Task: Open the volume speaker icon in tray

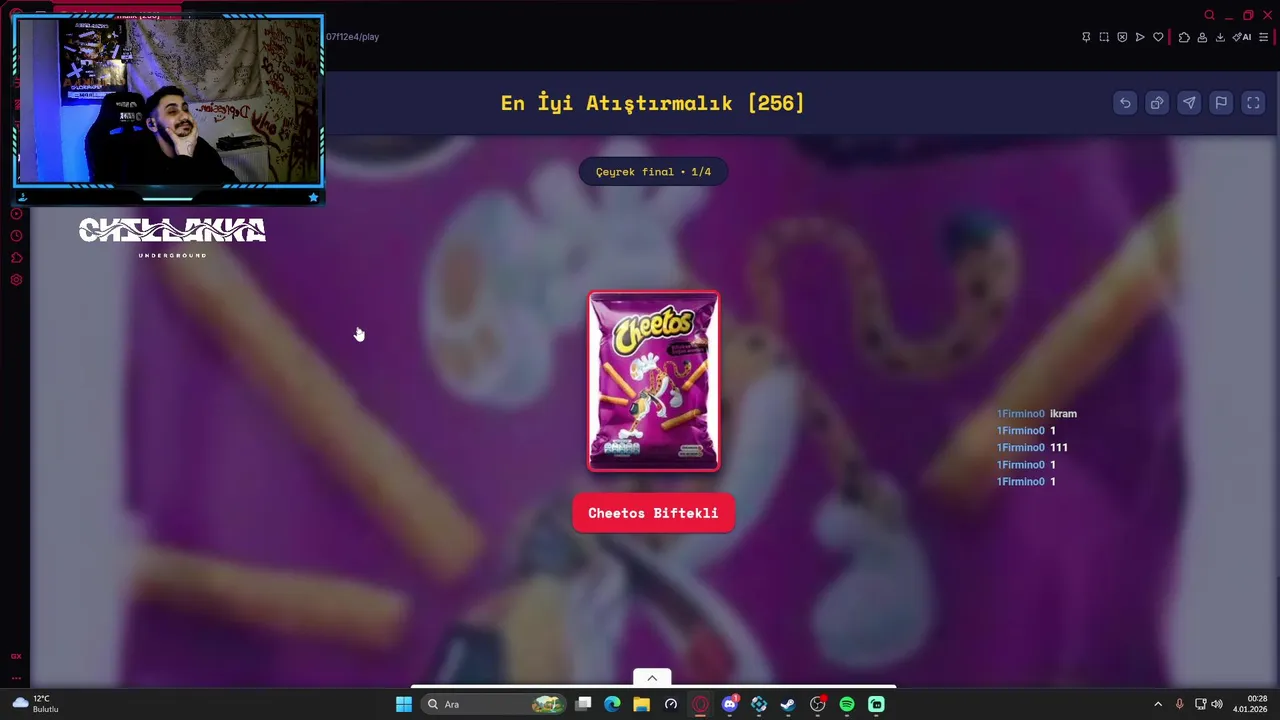Action: pyautogui.click(x=1217, y=704)
